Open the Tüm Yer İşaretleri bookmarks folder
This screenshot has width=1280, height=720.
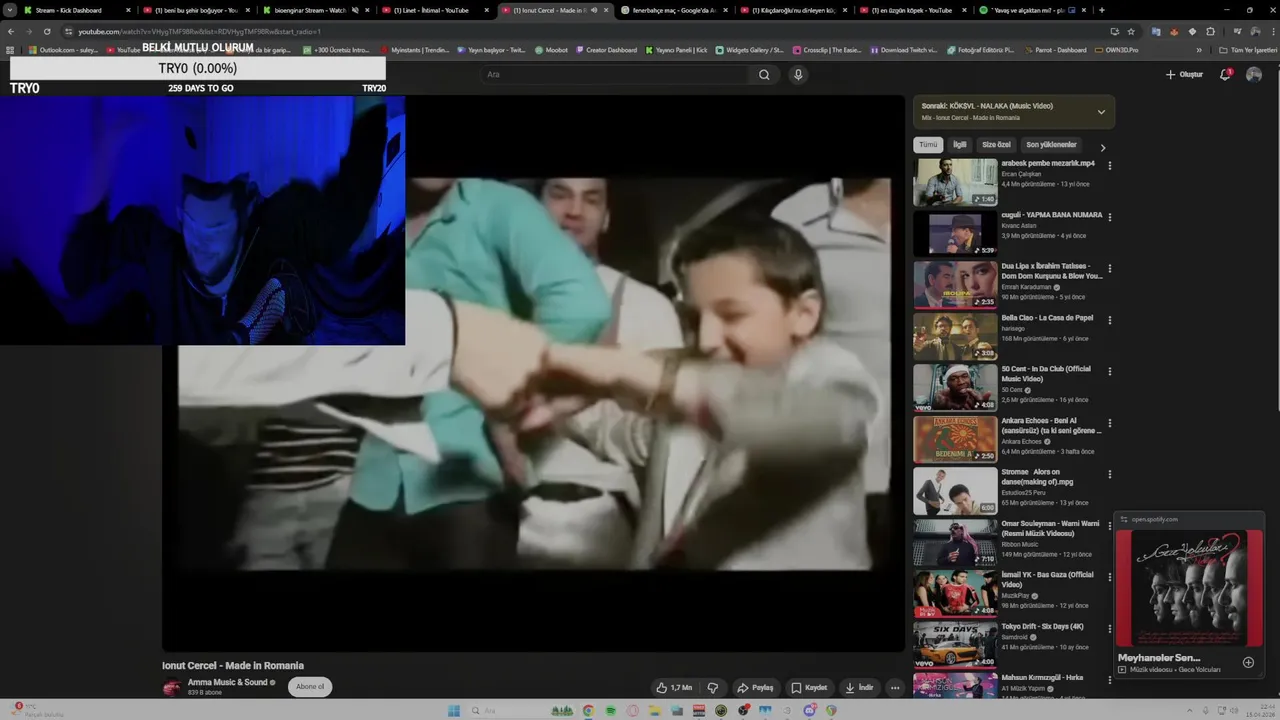(1248, 50)
